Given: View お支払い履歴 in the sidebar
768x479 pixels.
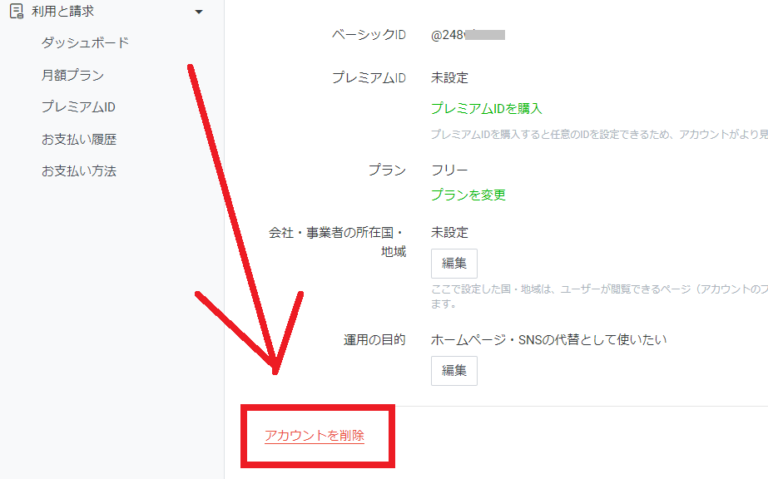Looking at the screenshot, I should click(85, 139).
